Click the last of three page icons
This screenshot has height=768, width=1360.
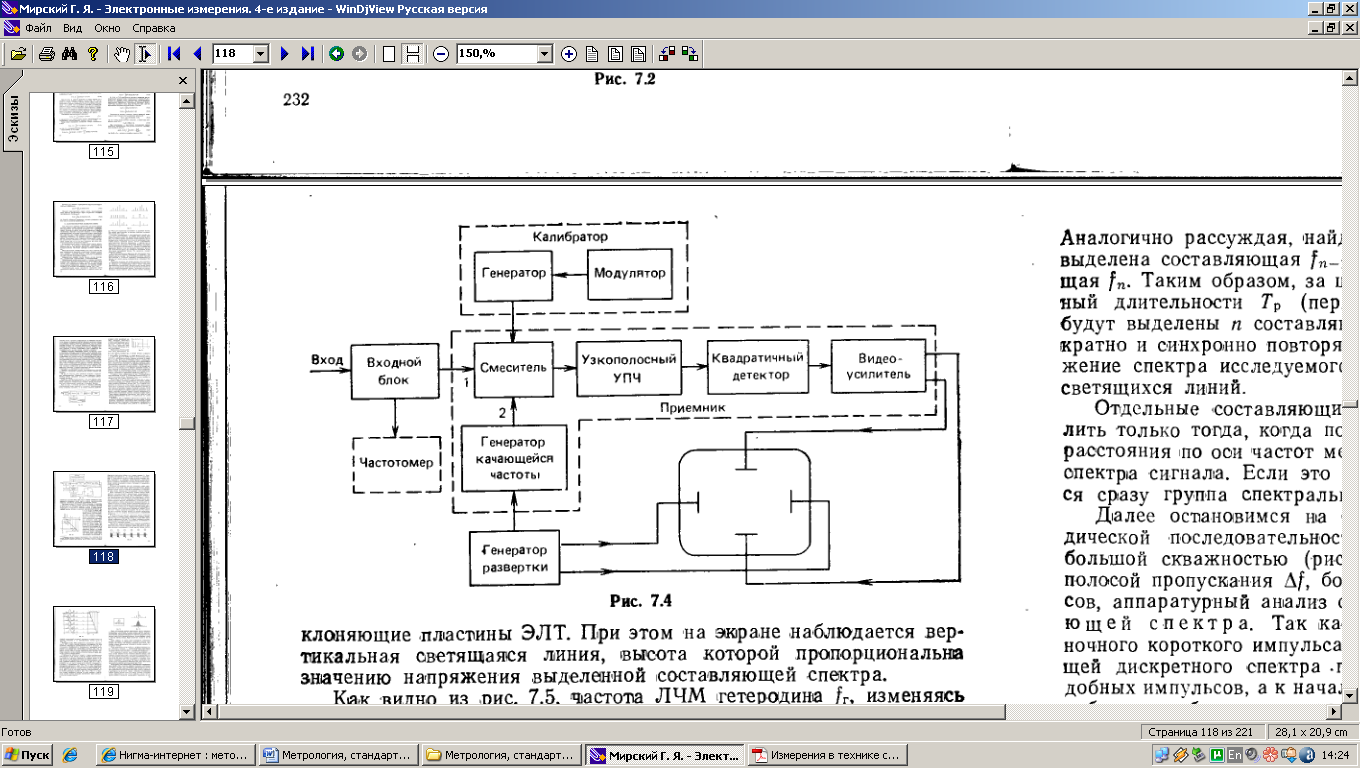[638, 54]
